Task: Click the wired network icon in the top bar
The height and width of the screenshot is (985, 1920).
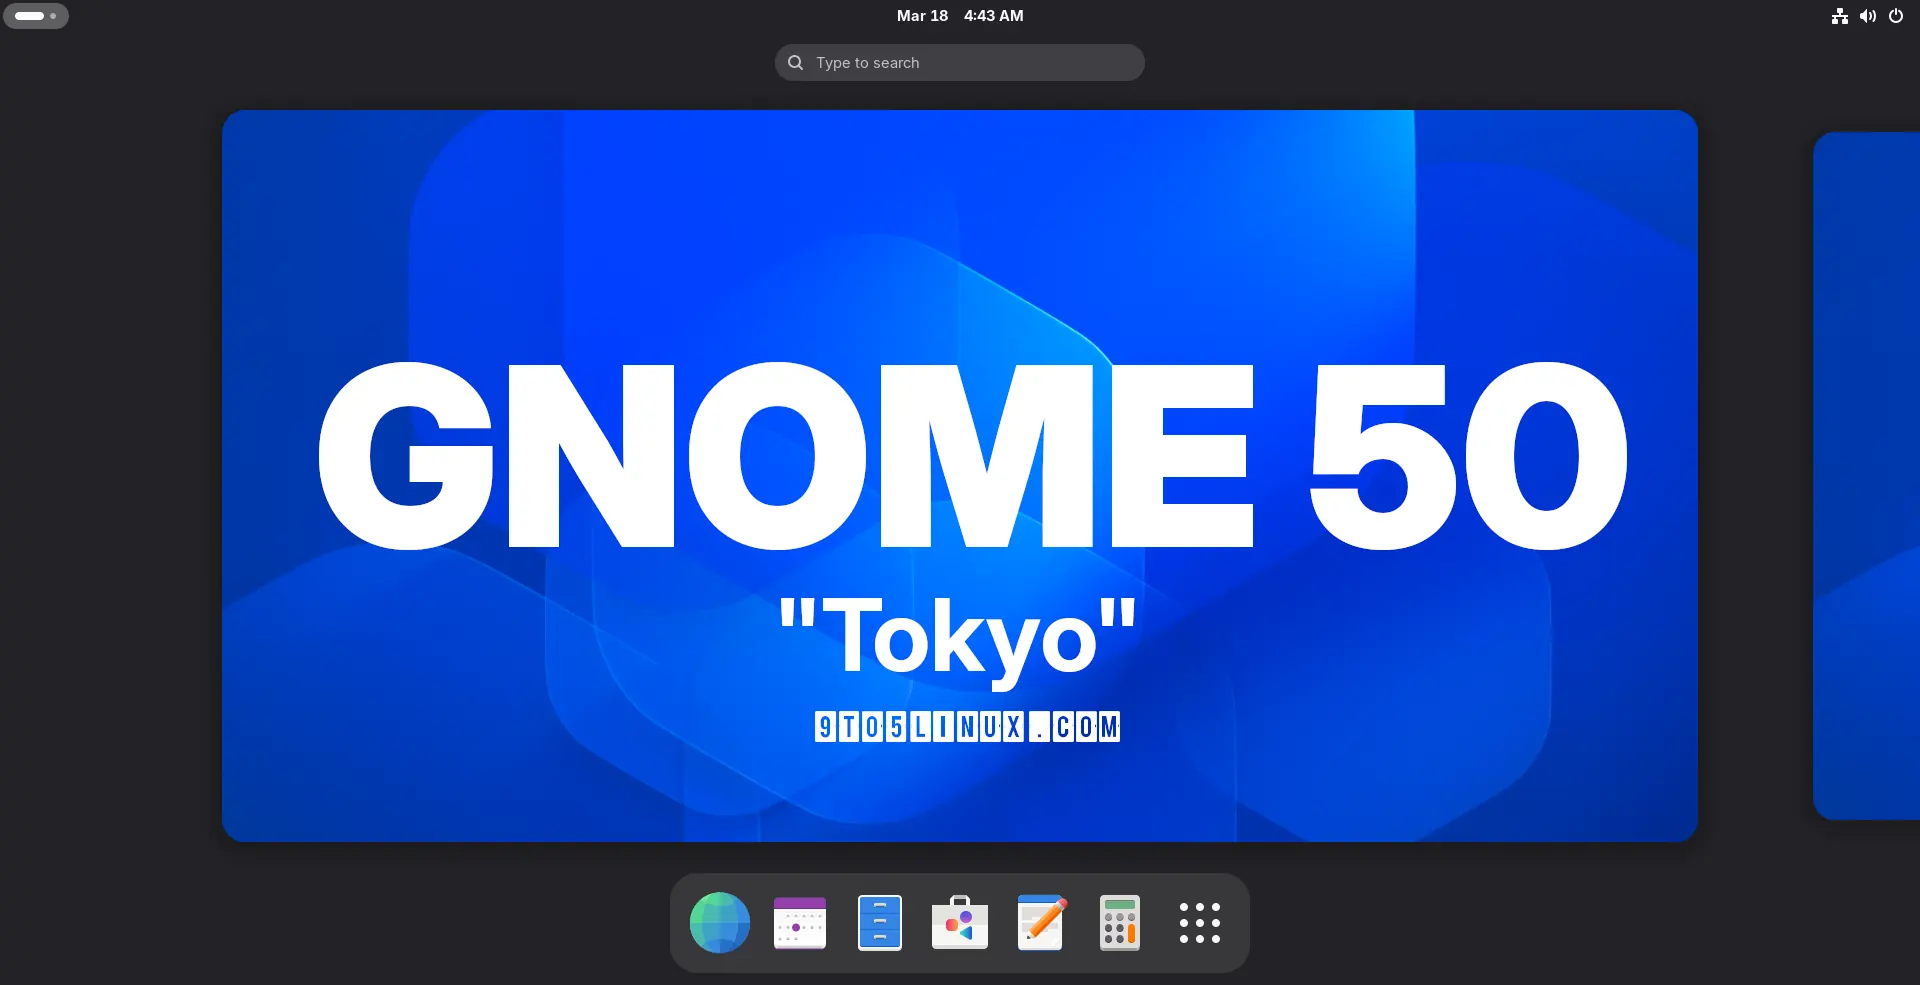Action: (1840, 15)
